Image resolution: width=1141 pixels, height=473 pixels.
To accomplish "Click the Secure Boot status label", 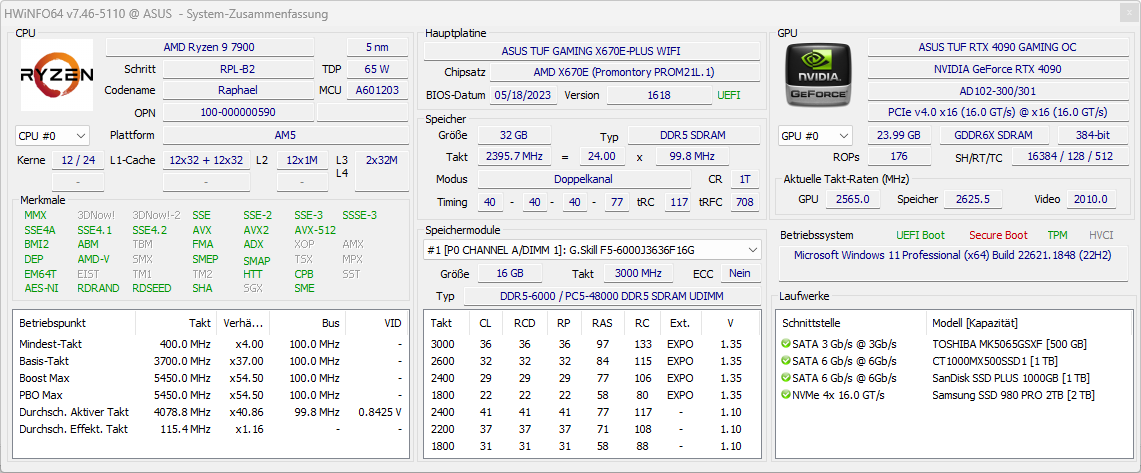I will tap(998, 235).
